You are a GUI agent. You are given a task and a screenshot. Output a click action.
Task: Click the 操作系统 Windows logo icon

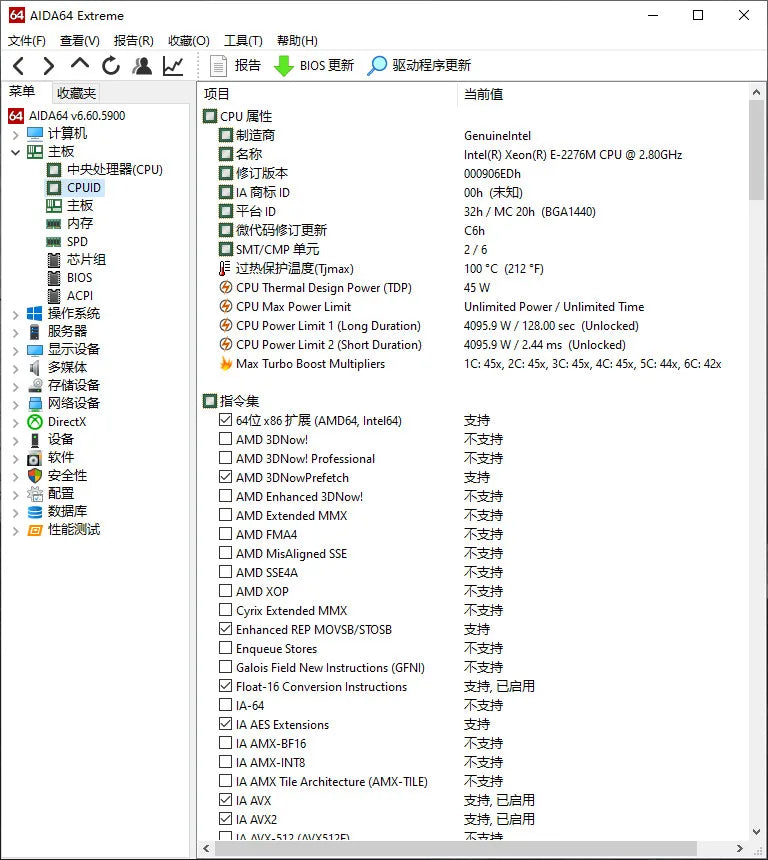pos(35,314)
